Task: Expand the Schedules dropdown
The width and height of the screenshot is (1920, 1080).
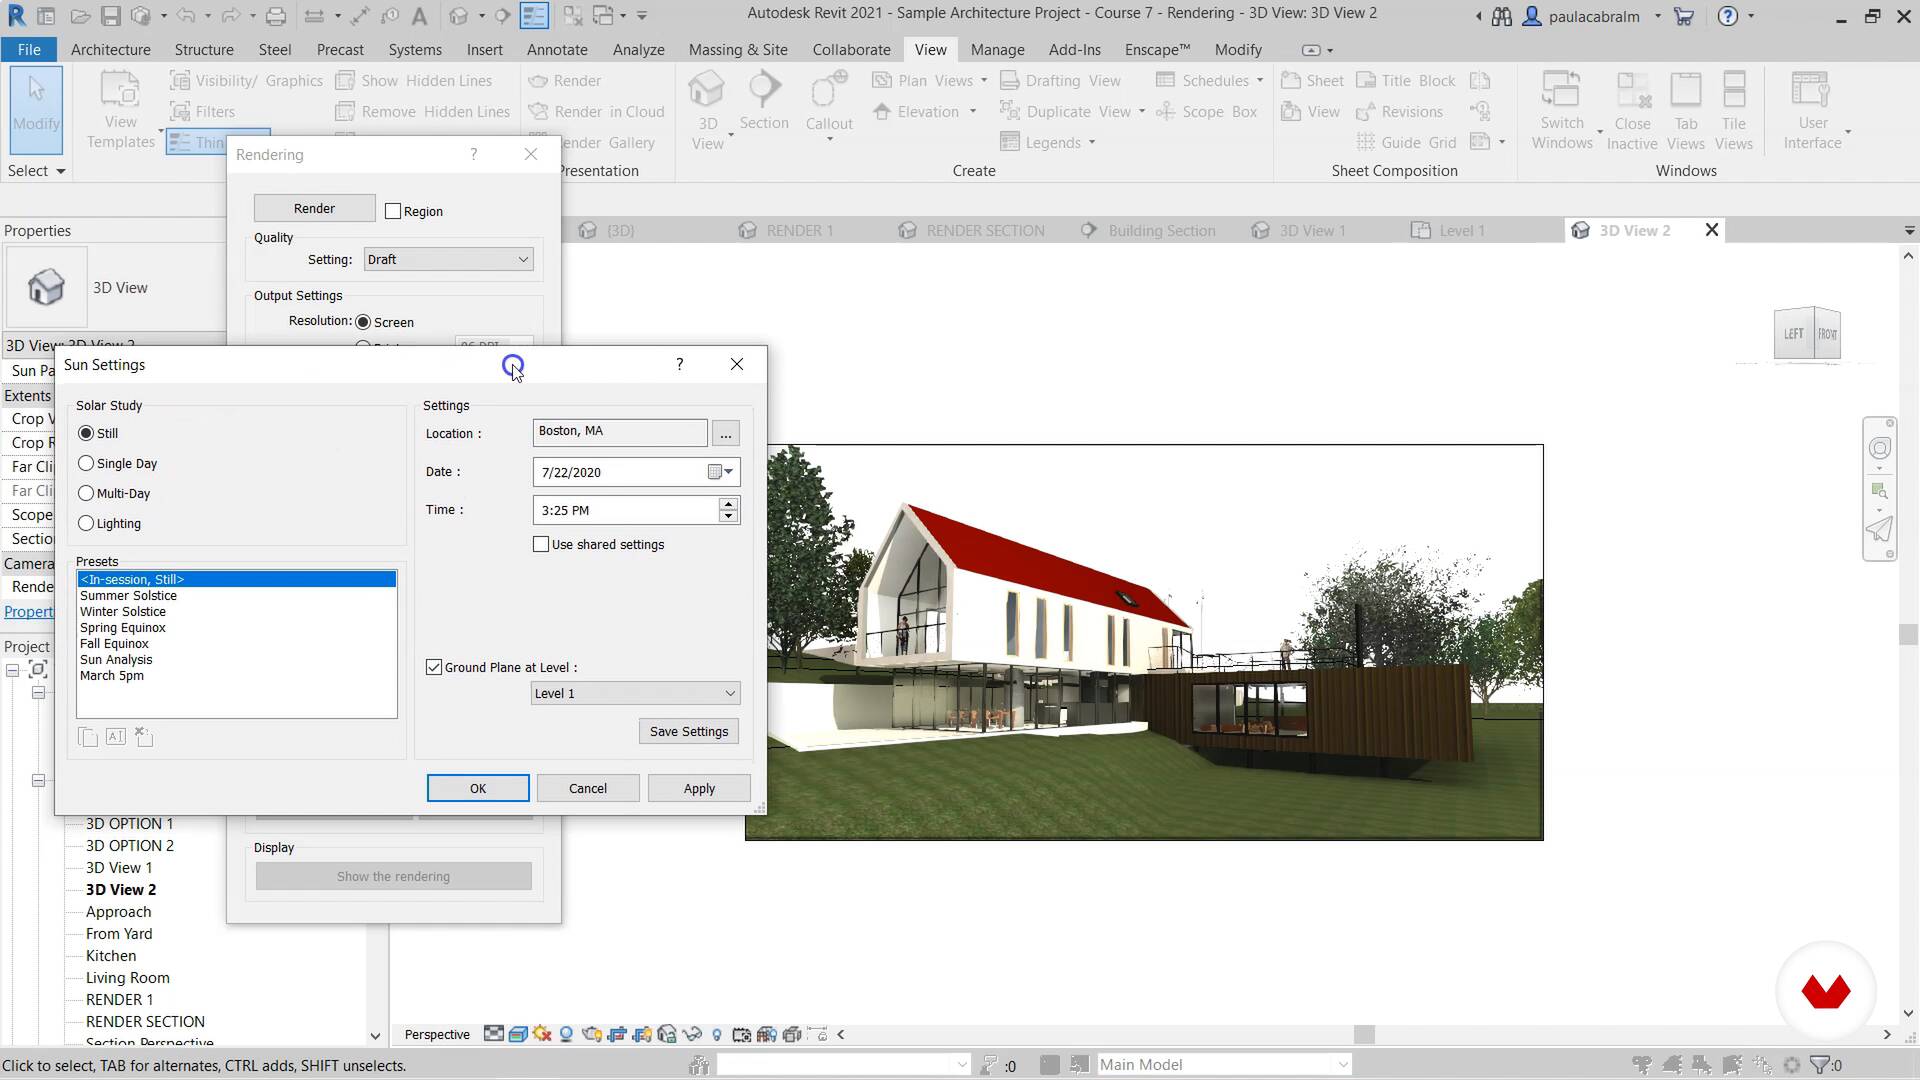Action: 1260,80
